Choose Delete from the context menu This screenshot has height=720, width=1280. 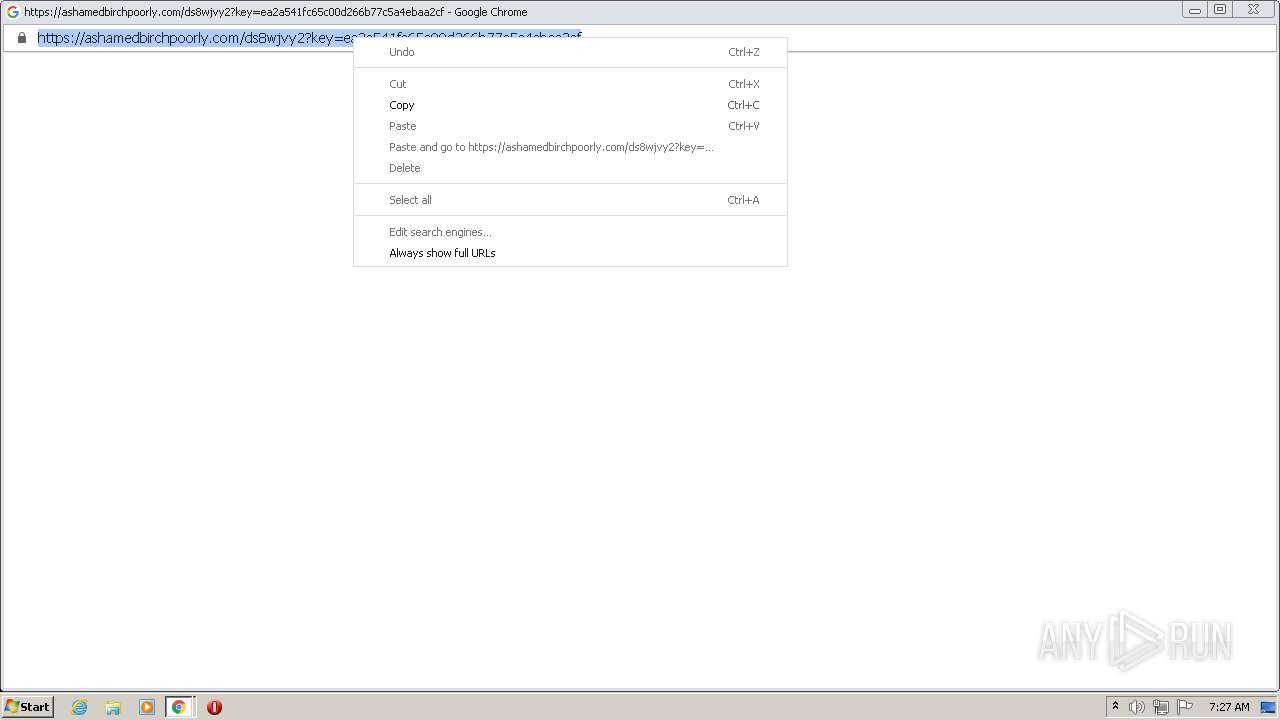tap(570, 168)
